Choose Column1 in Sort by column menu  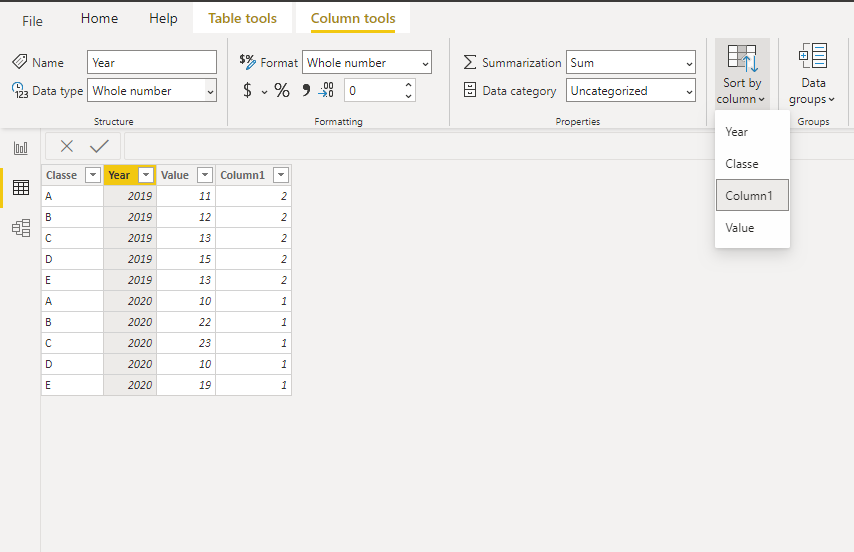752,195
